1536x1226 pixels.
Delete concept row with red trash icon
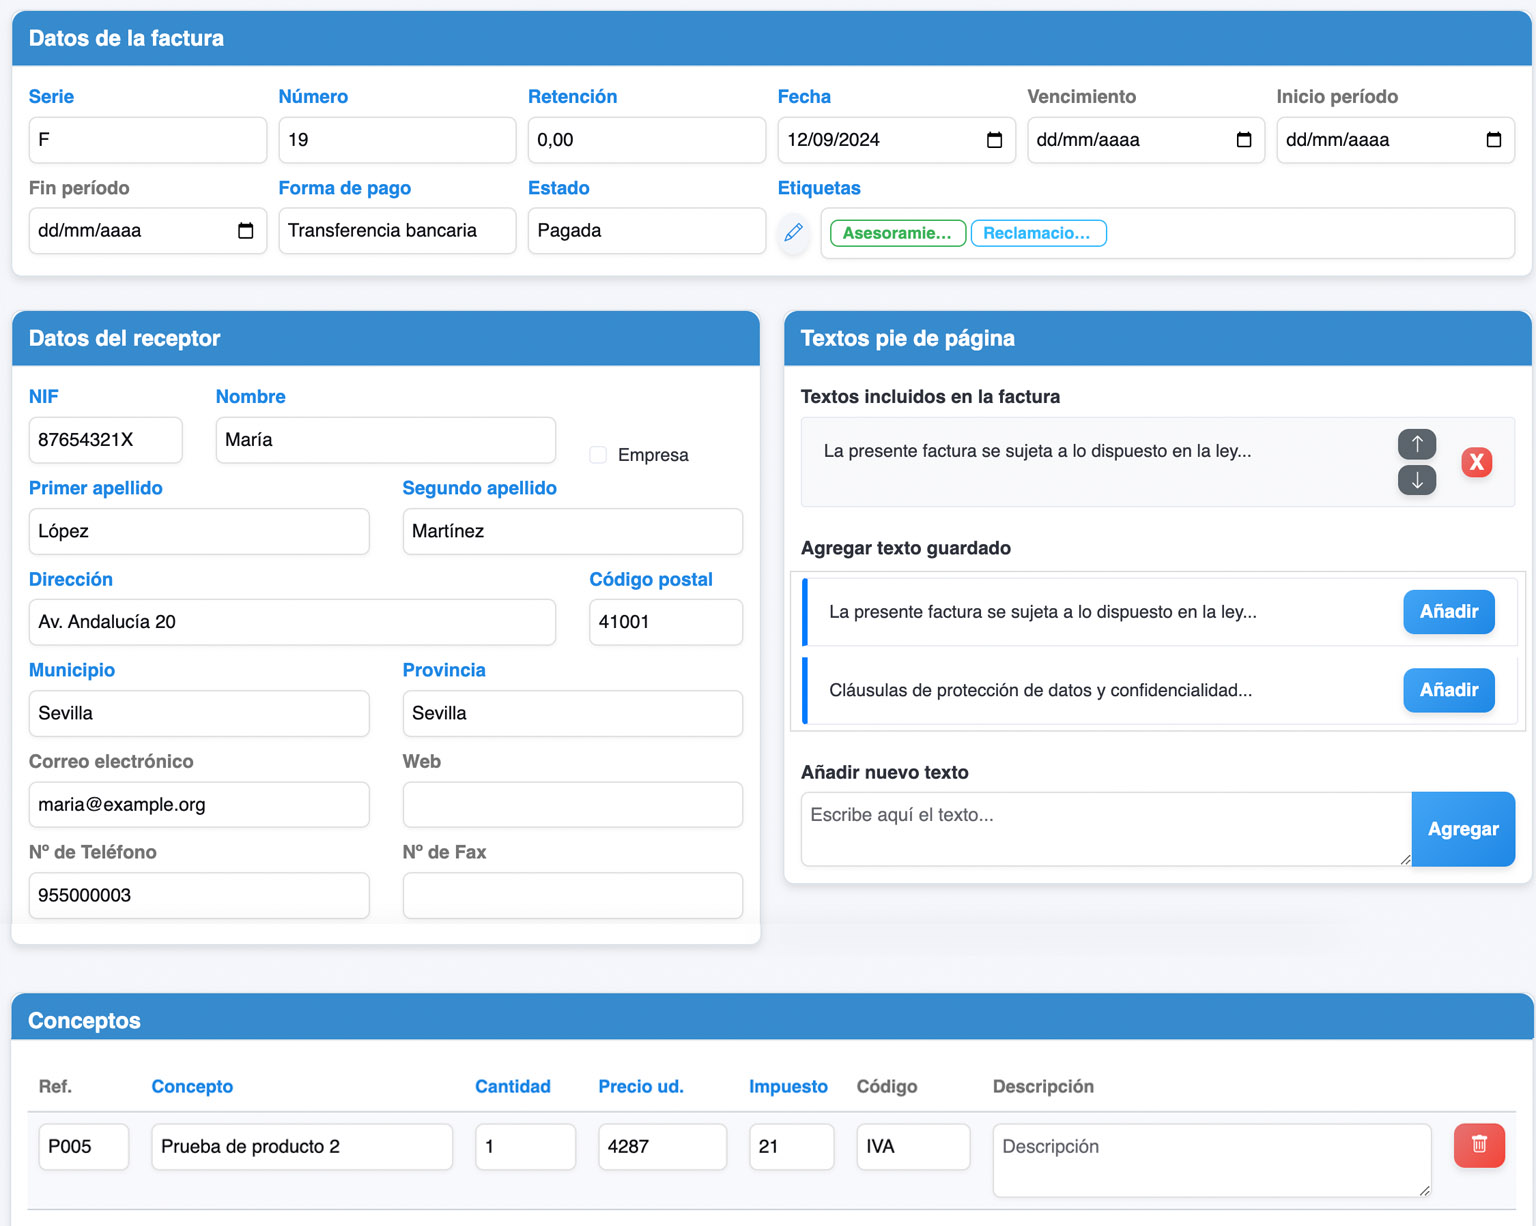[x=1478, y=1145]
